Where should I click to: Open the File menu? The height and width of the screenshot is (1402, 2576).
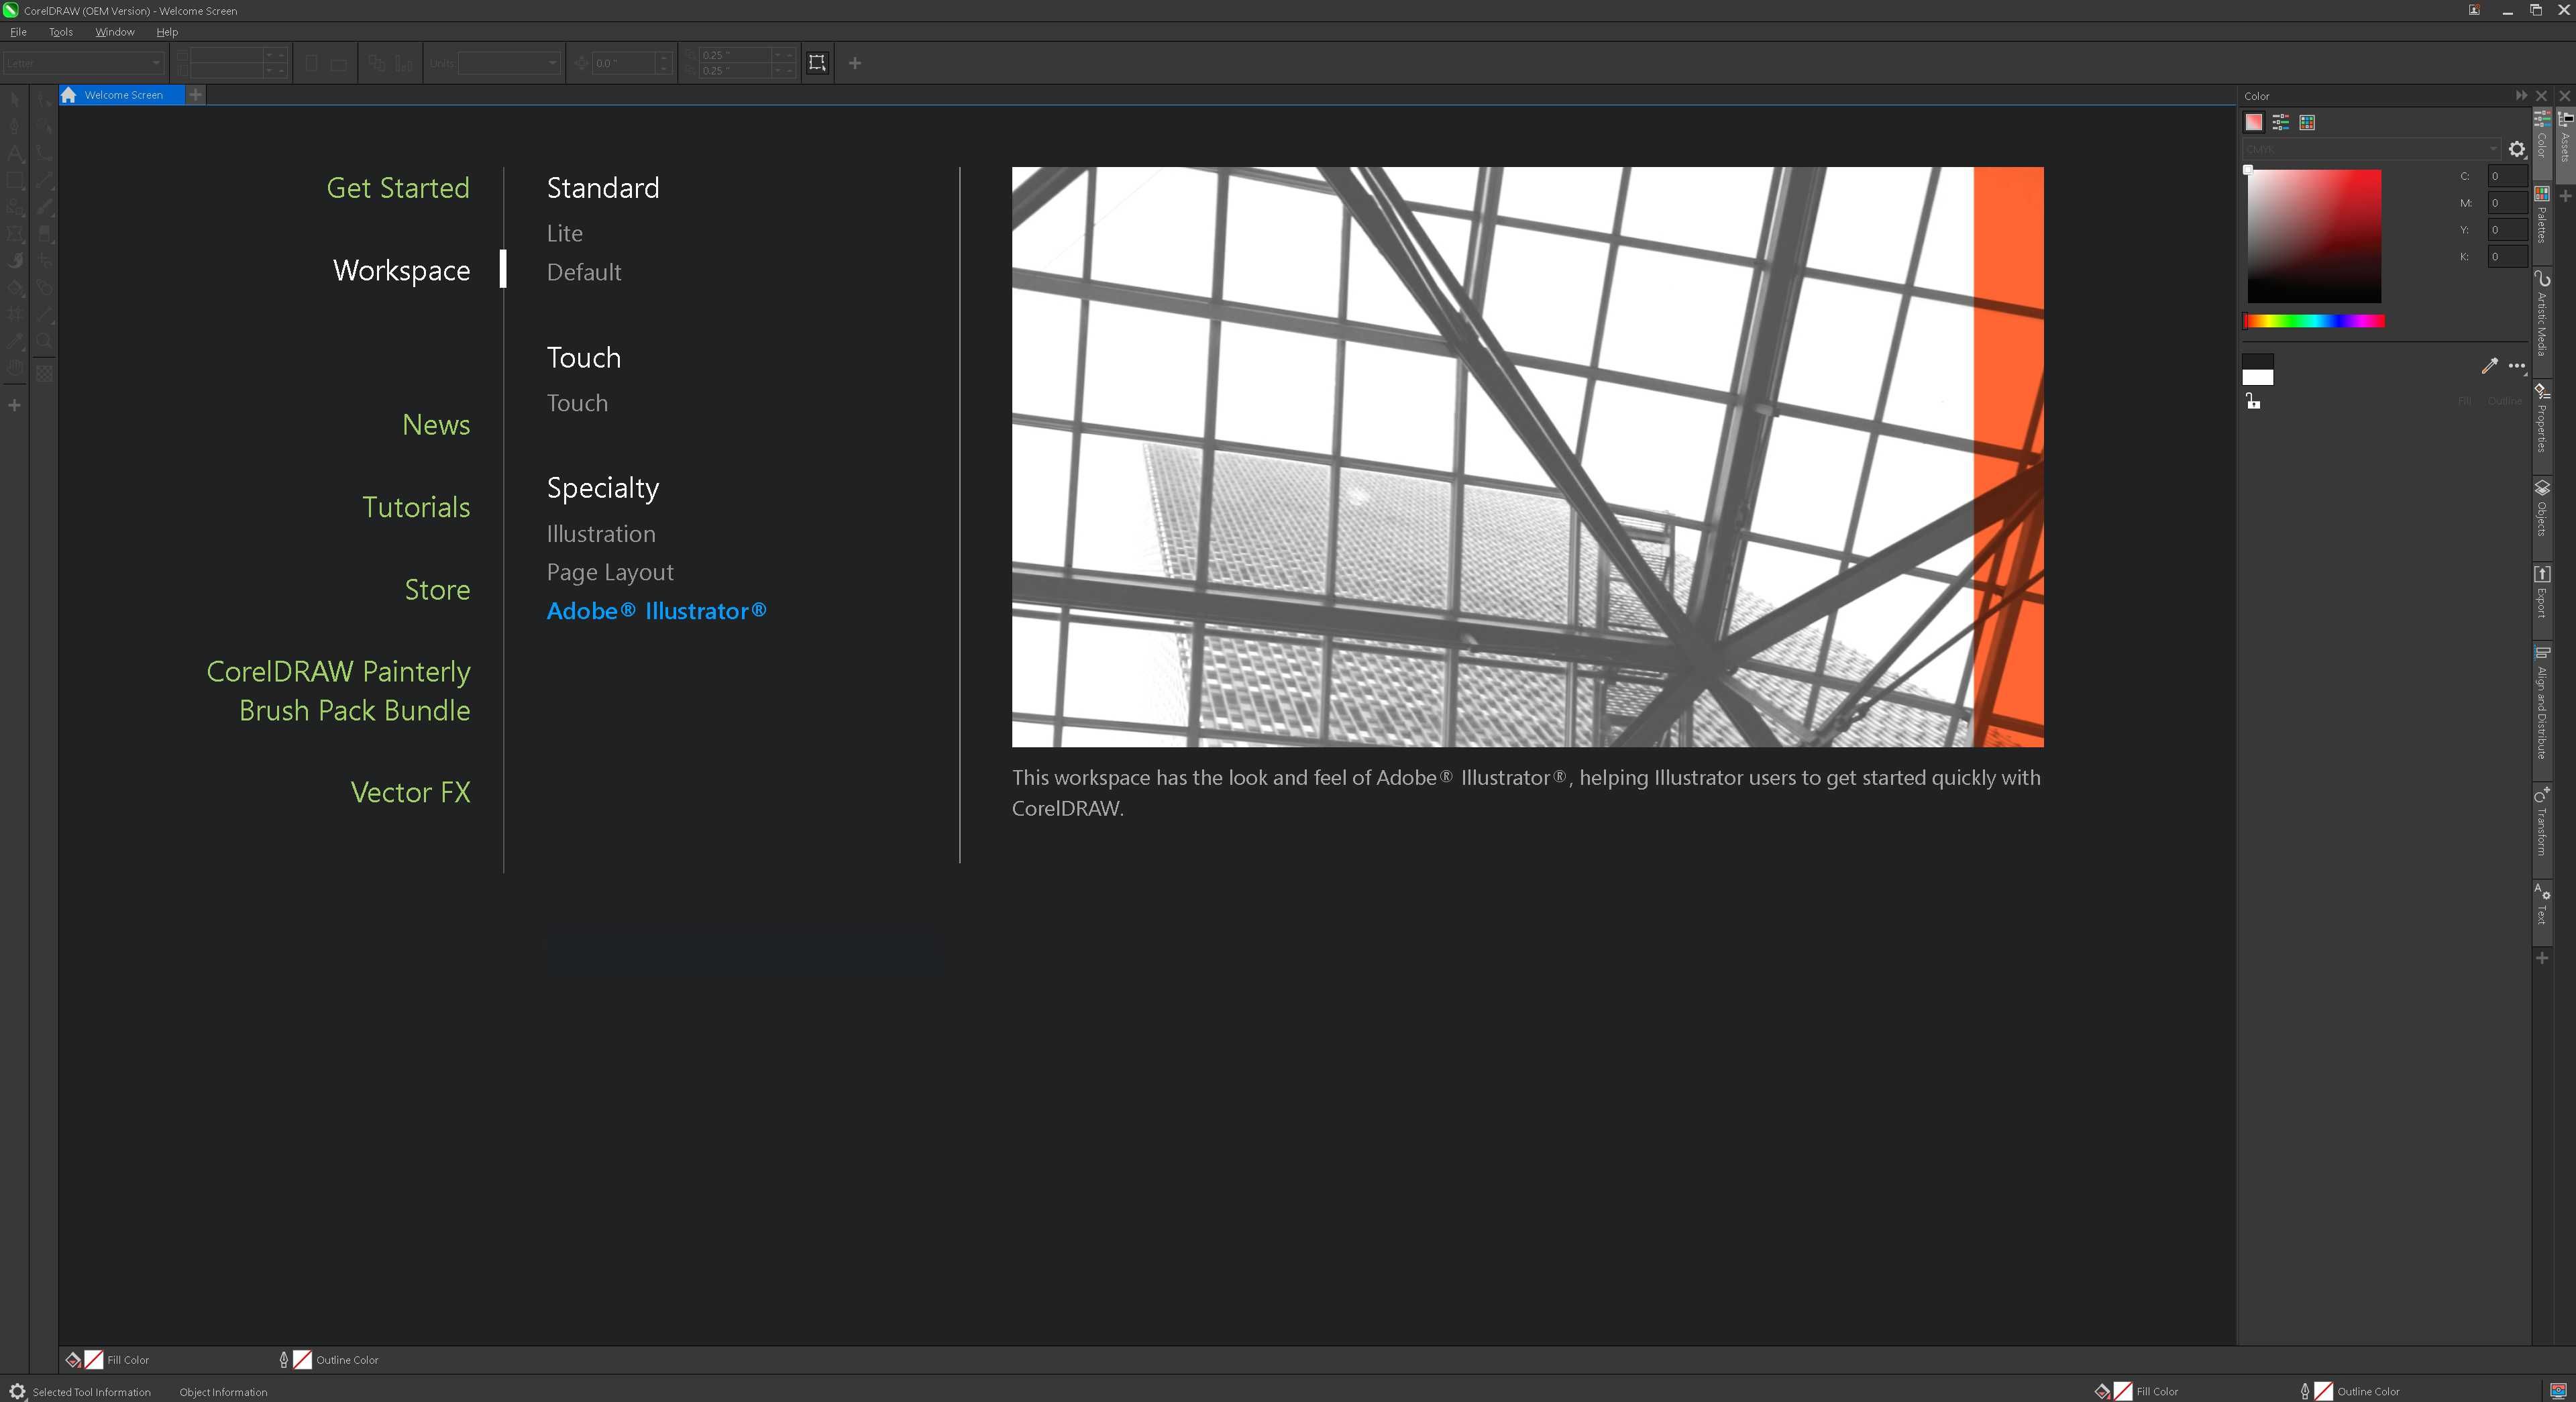tap(18, 32)
